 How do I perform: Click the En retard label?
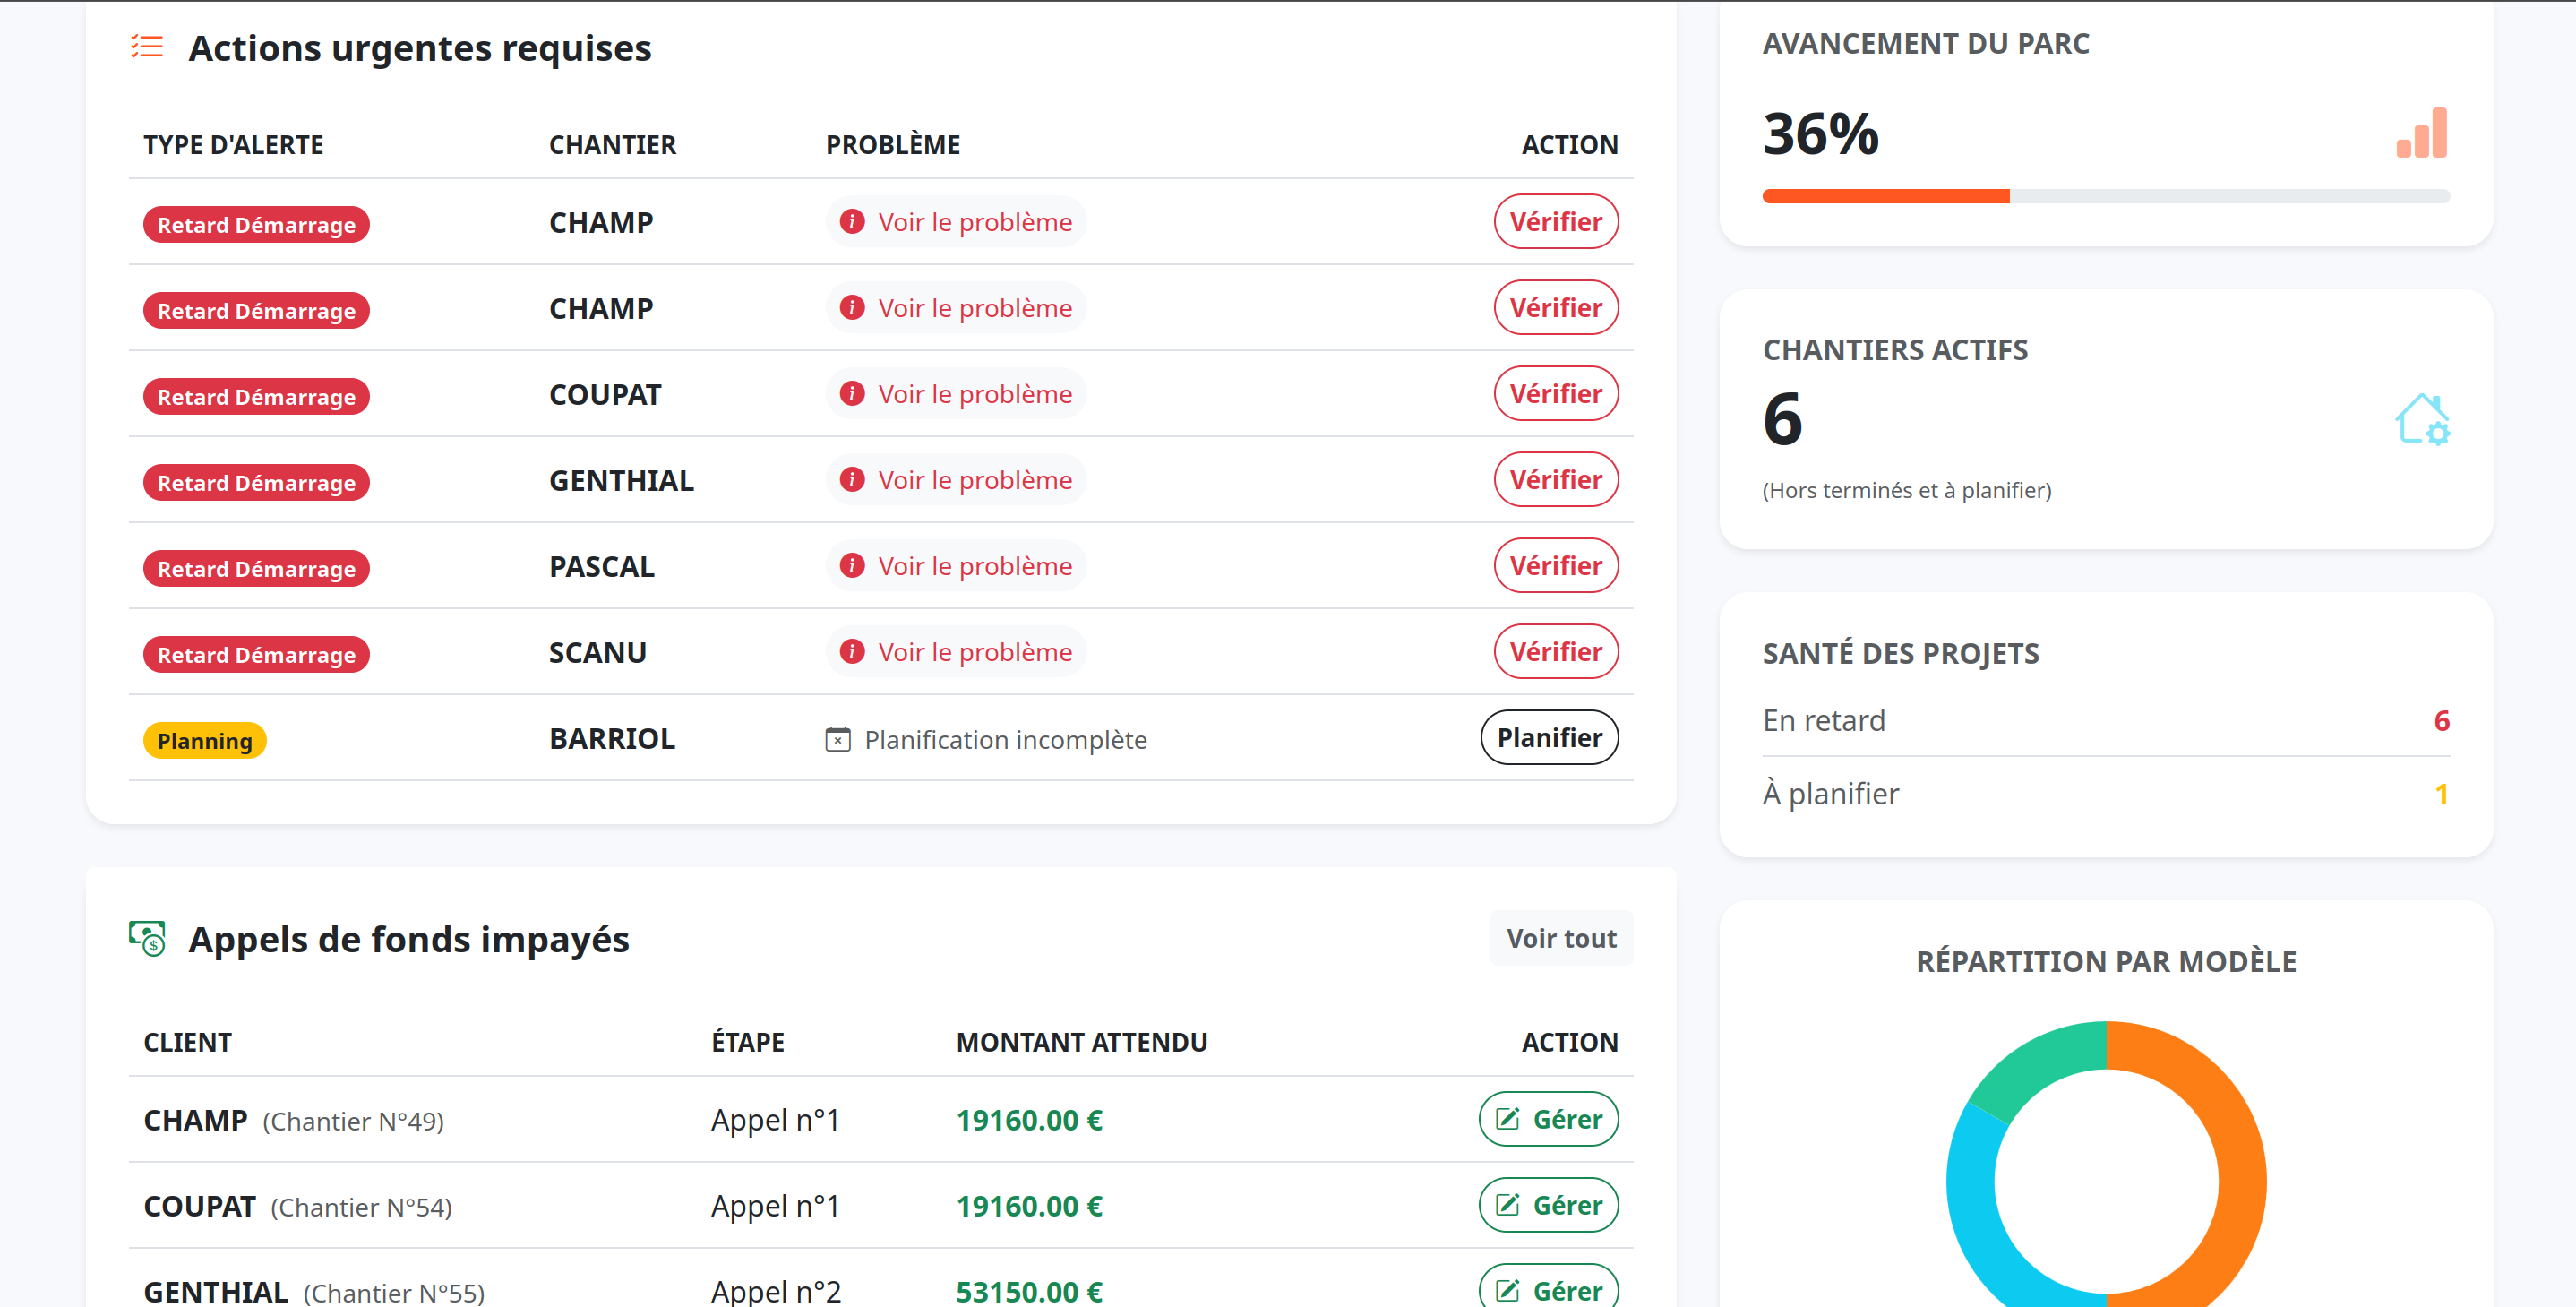1823,720
